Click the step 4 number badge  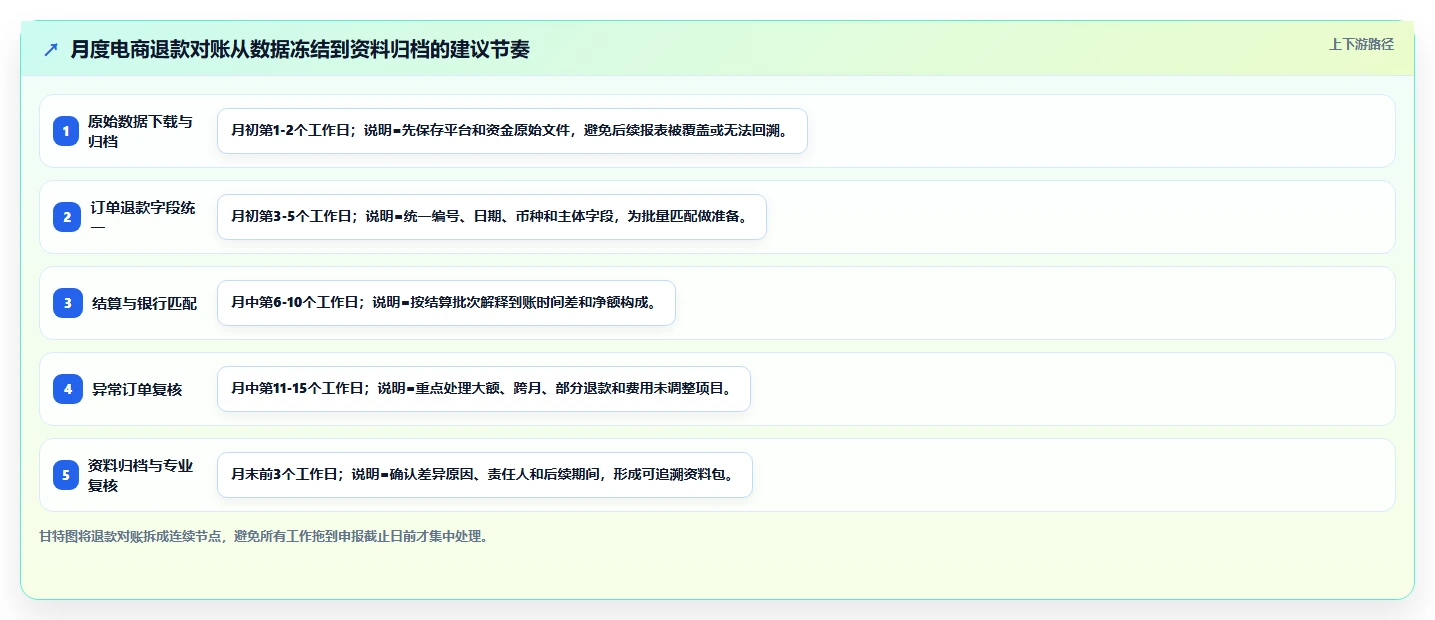(x=68, y=389)
